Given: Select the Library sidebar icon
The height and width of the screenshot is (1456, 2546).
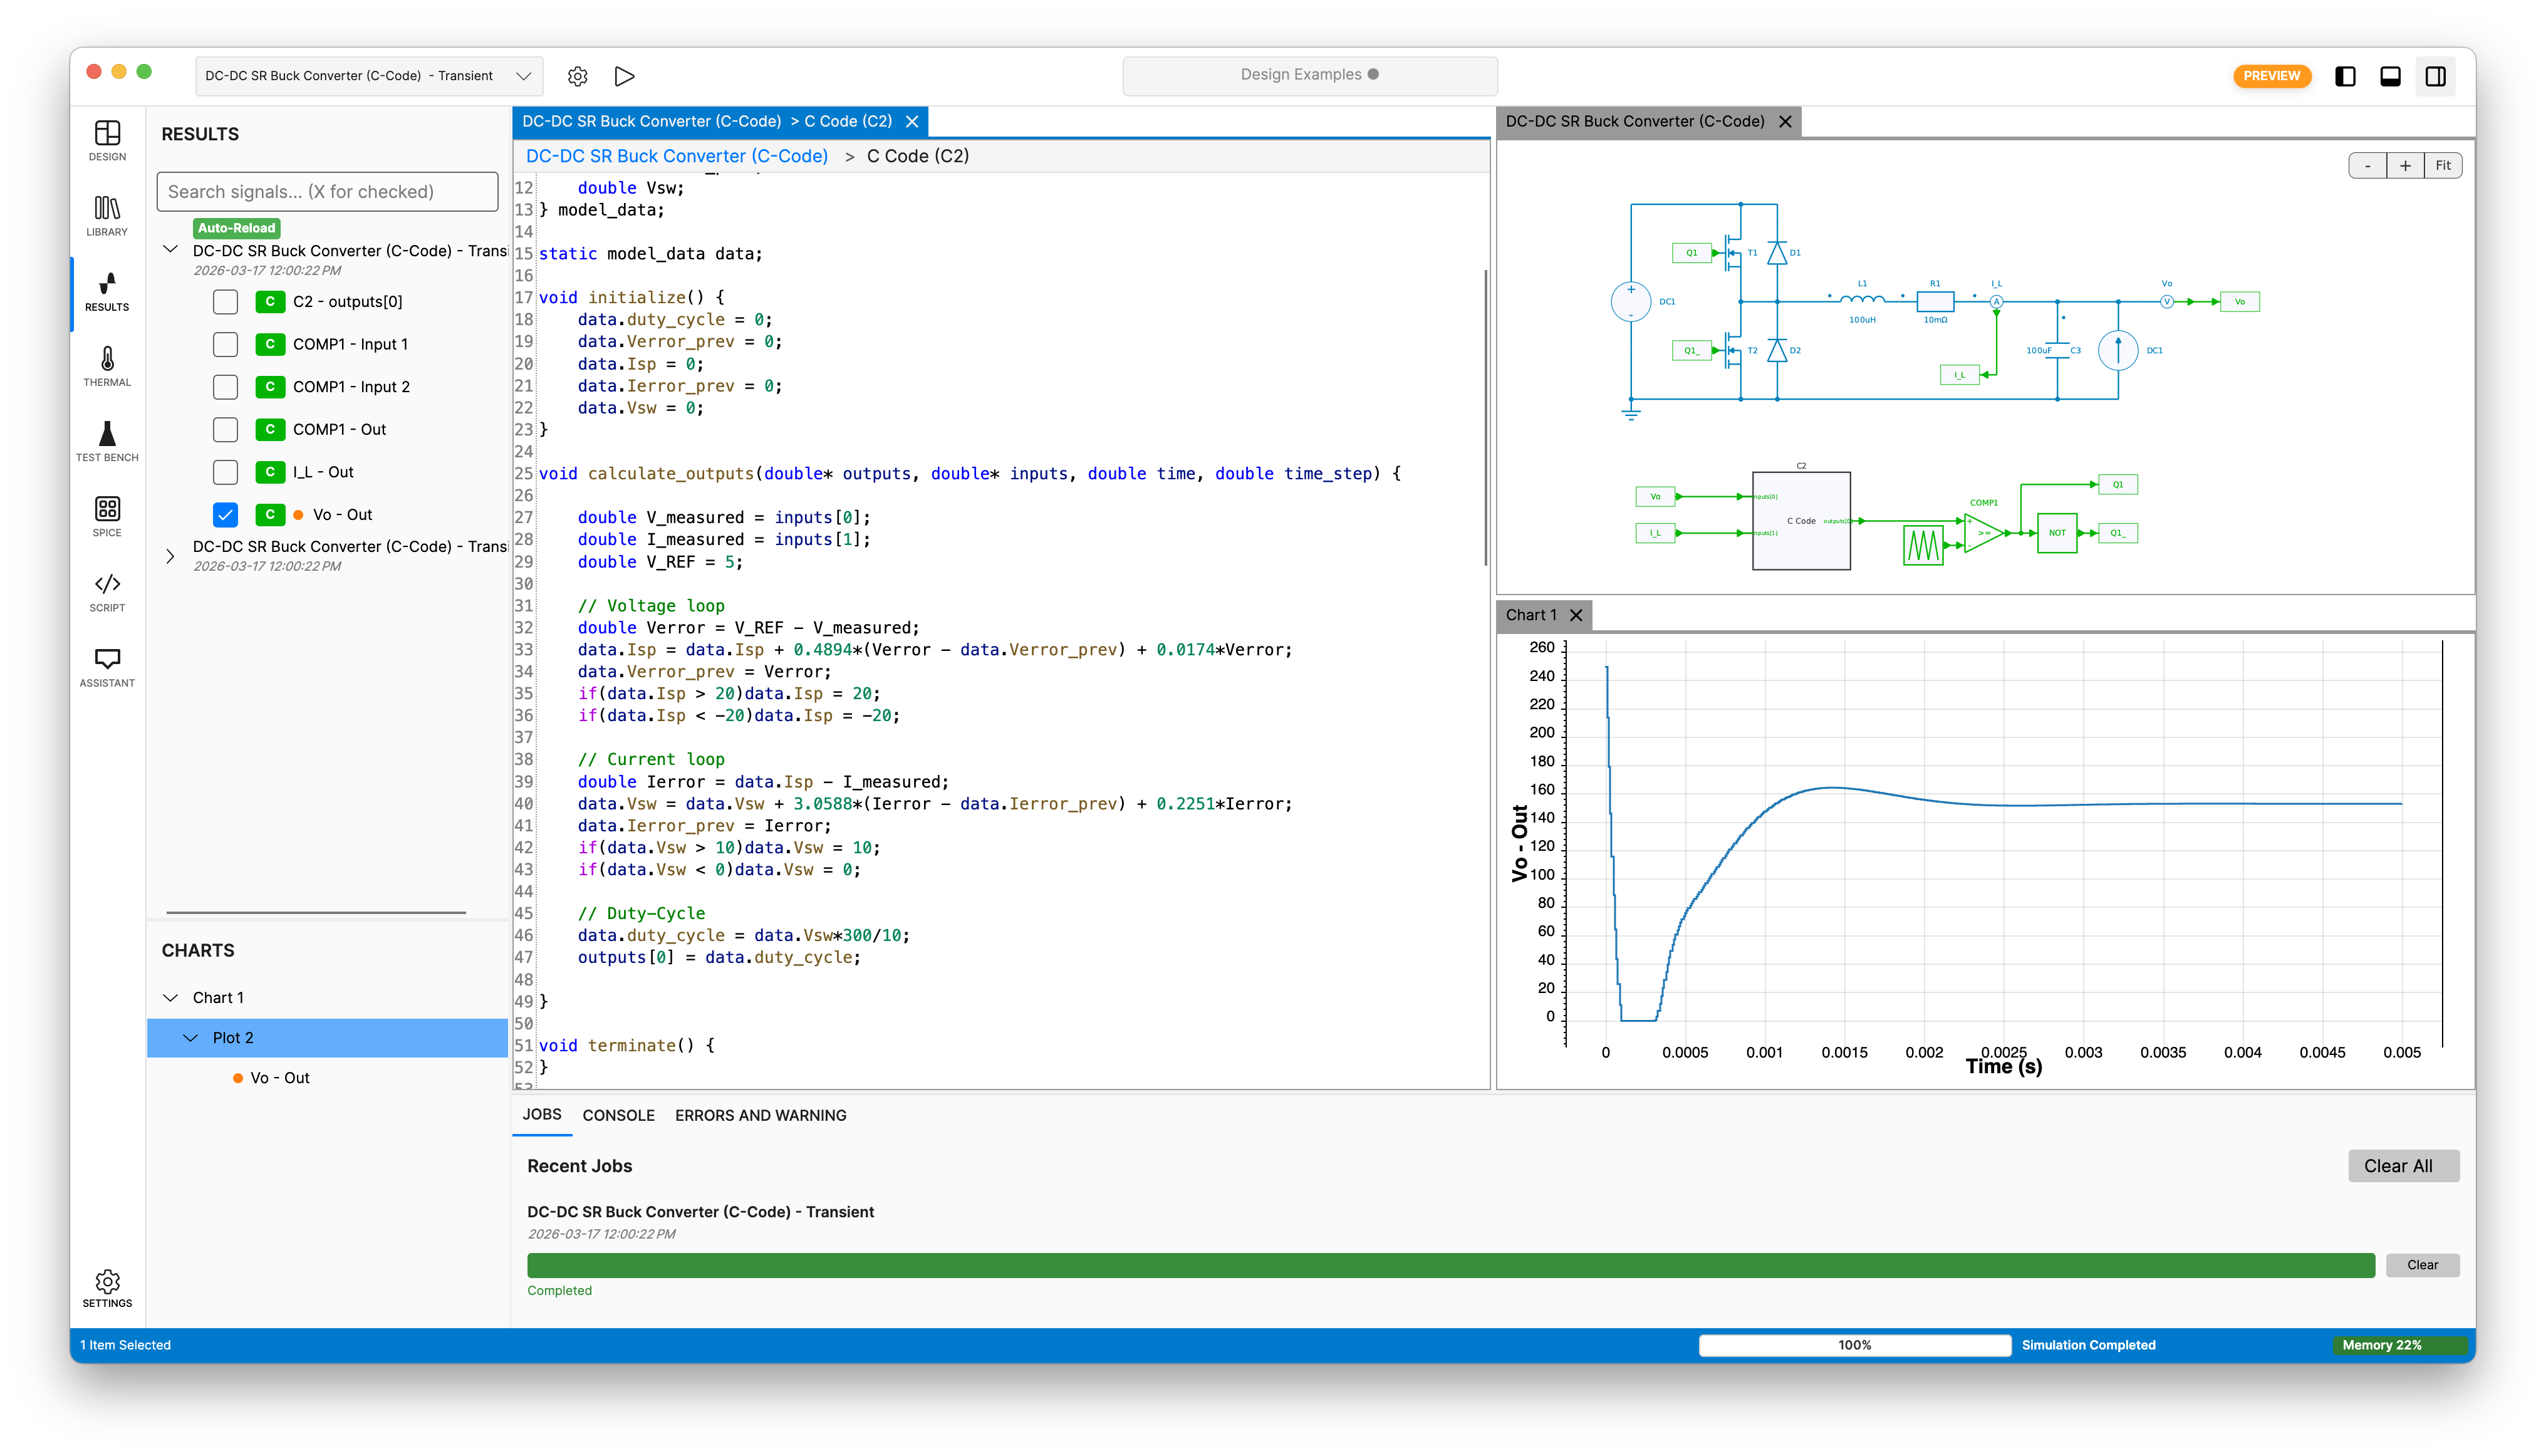Looking at the screenshot, I should [x=106, y=213].
